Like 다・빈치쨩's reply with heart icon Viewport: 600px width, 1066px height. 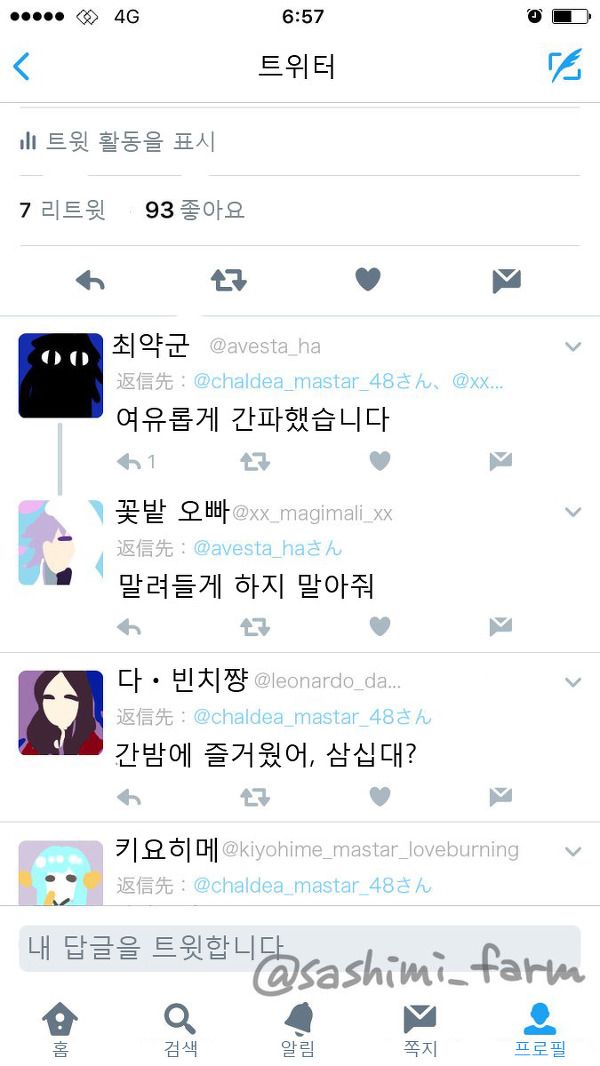[x=380, y=795]
